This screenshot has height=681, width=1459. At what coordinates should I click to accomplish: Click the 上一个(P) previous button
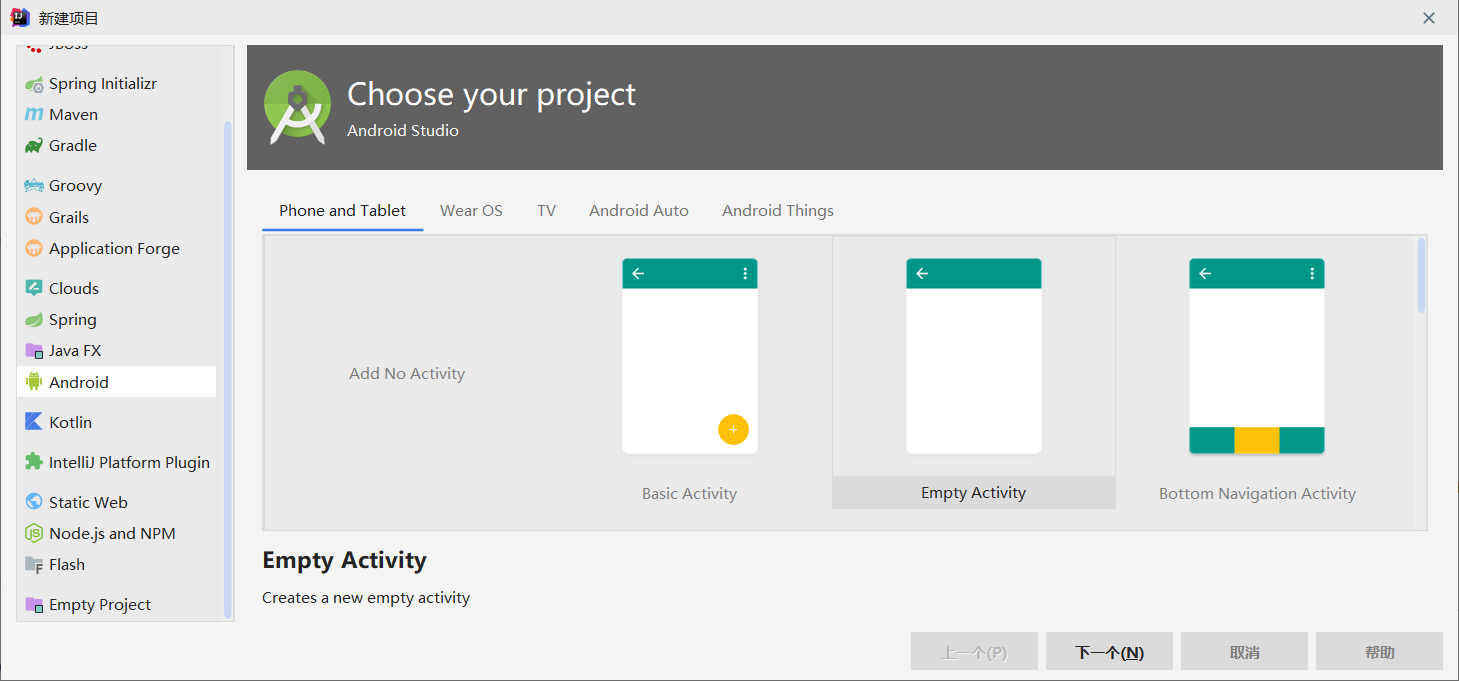[x=974, y=652]
